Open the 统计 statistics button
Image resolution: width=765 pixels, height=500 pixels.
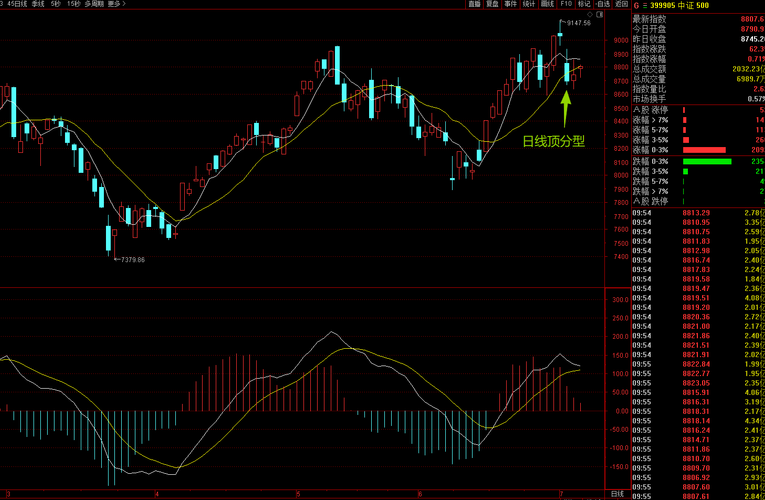[529, 4]
